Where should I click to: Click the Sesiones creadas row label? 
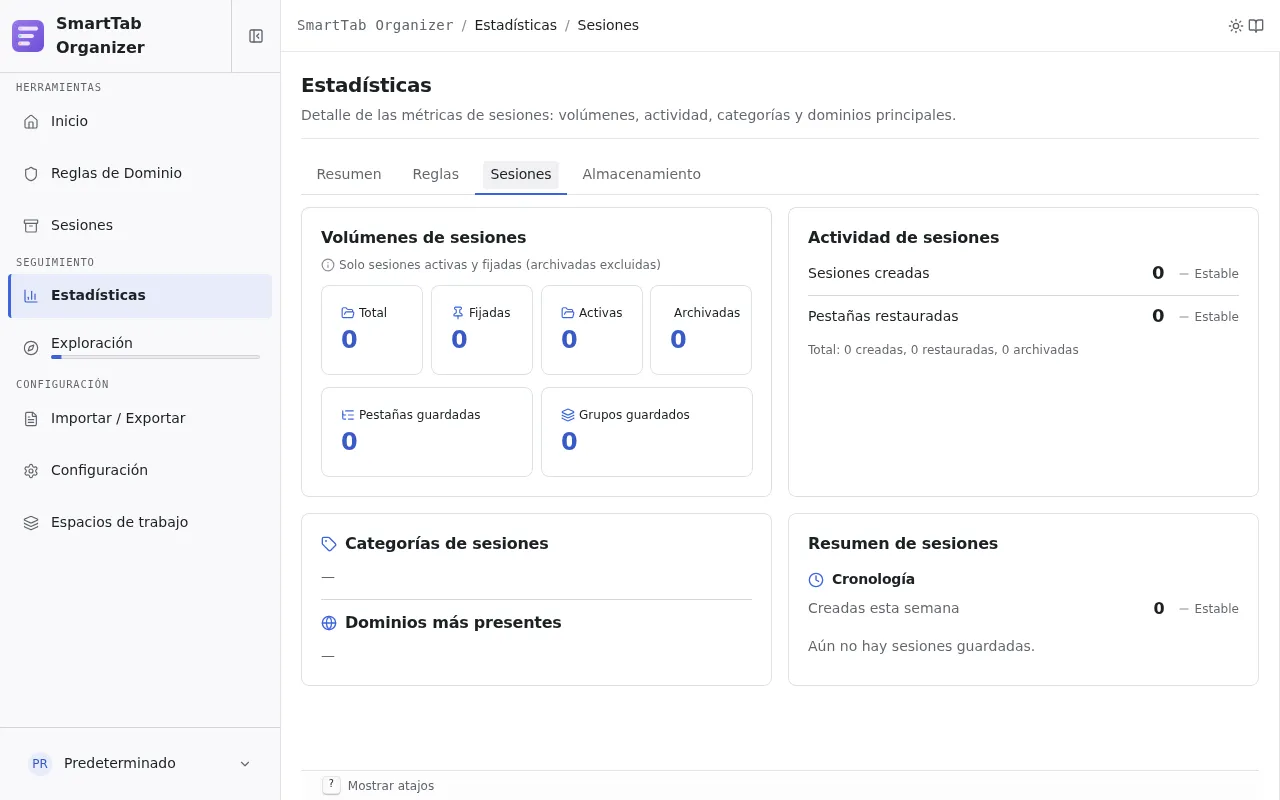click(869, 273)
